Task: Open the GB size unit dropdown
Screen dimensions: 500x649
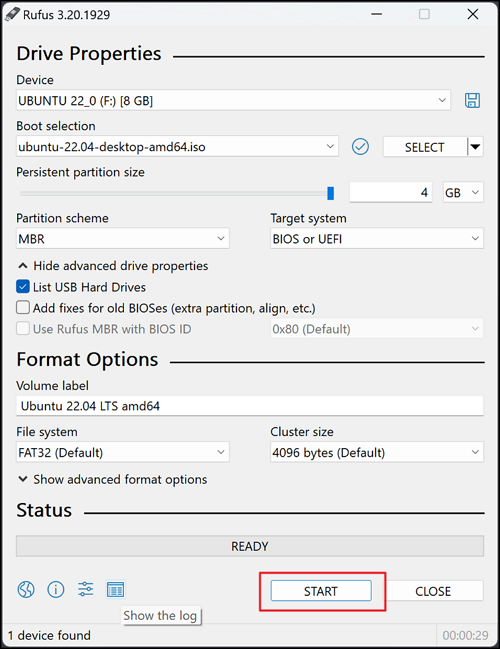Action: click(x=463, y=192)
